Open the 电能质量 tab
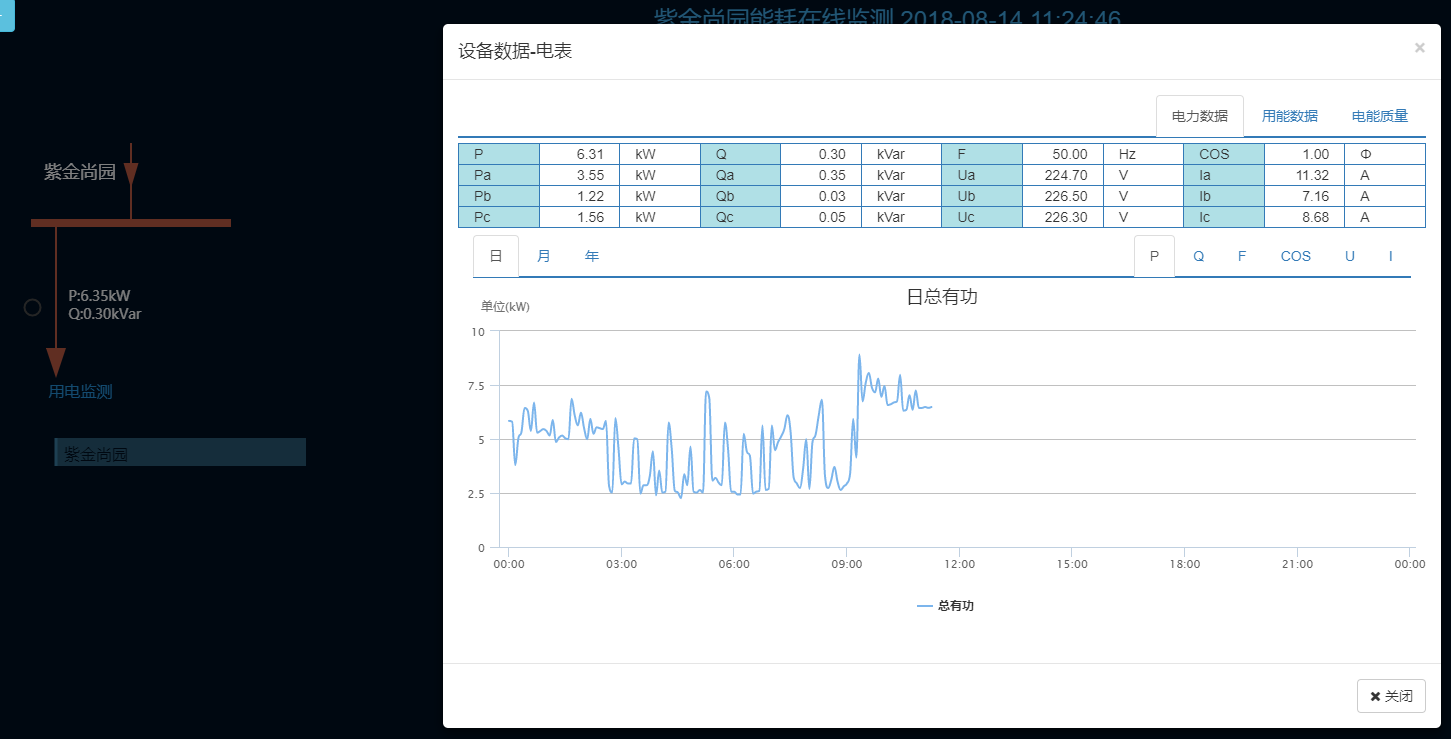 click(1380, 116)
